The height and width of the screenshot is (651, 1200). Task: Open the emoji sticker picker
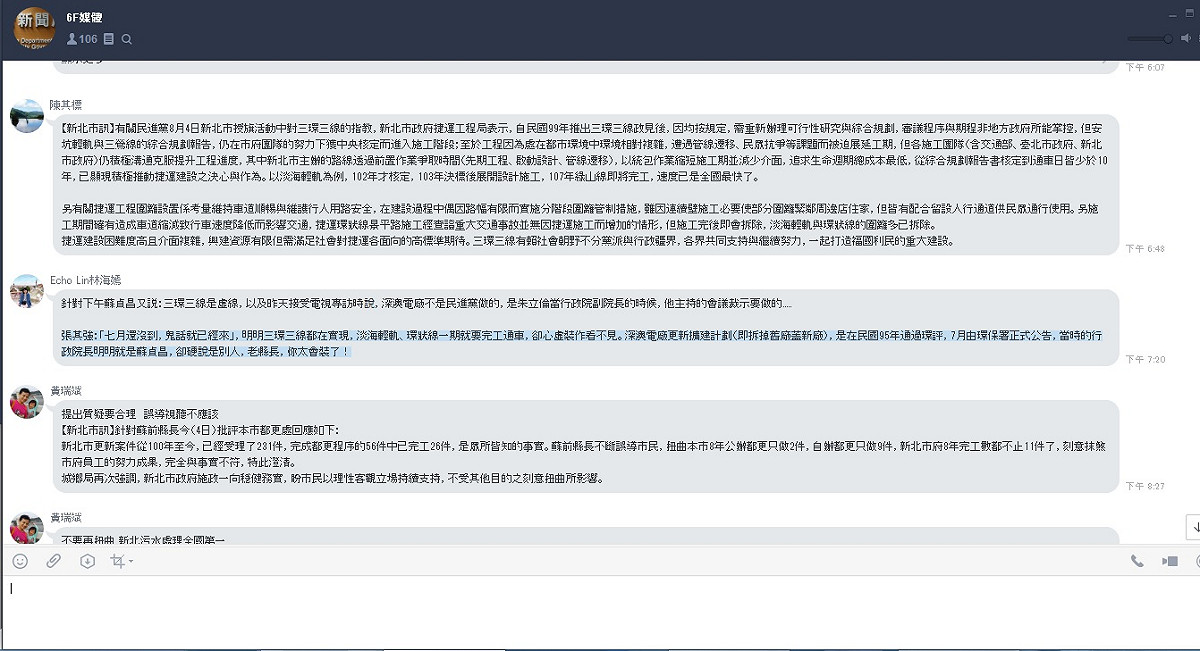point(20,561)
